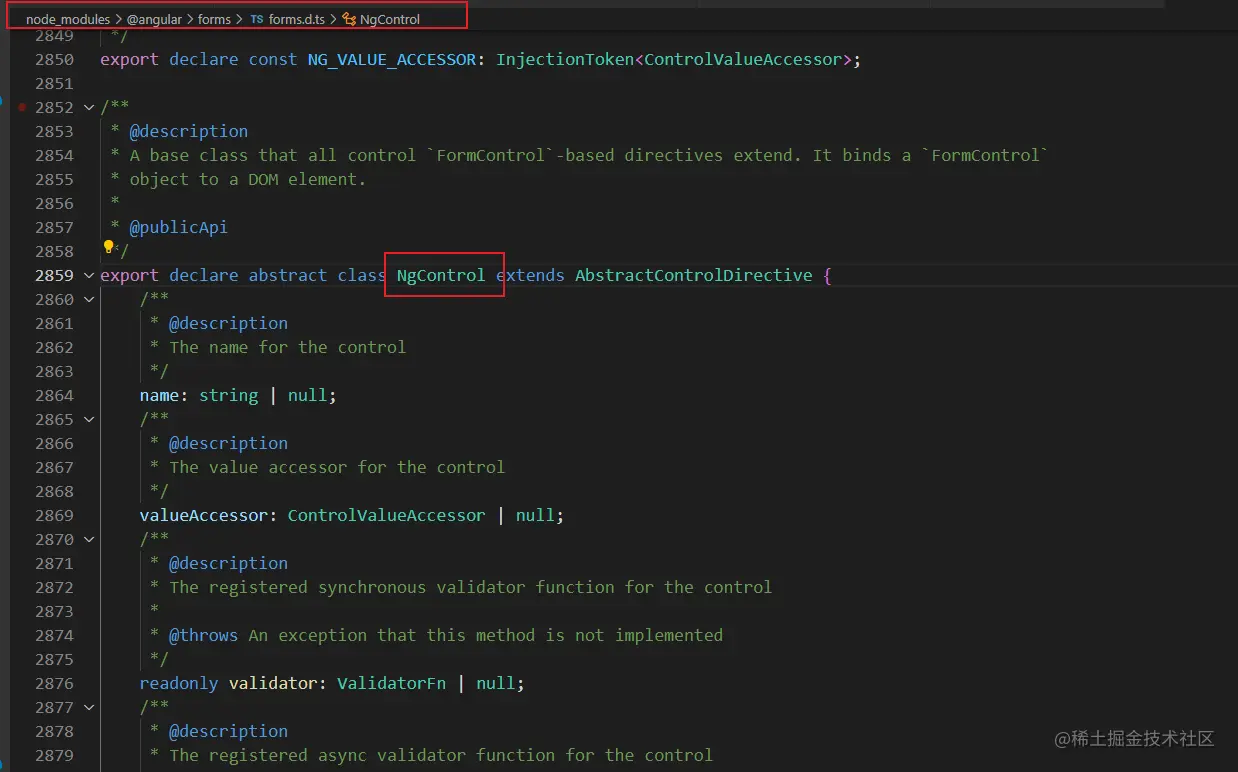Click line number 2869 in the gutter
Viewport: 1238px width, 772px height.
(x=54, y=515)
